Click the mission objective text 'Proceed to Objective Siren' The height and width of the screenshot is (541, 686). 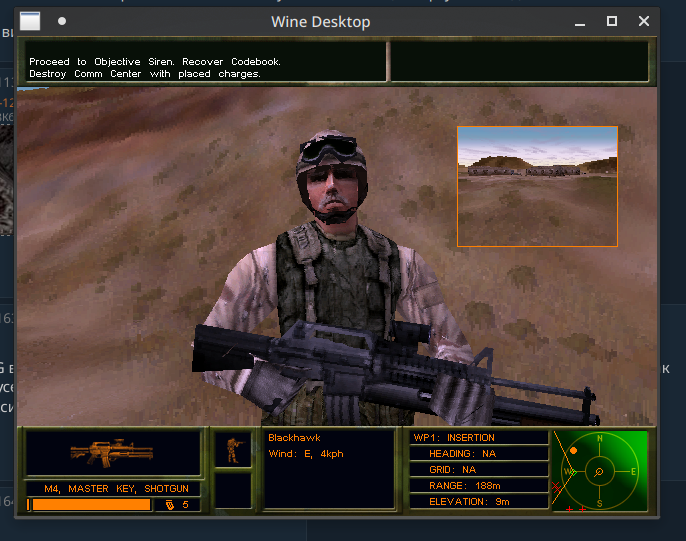coord(102,62)
